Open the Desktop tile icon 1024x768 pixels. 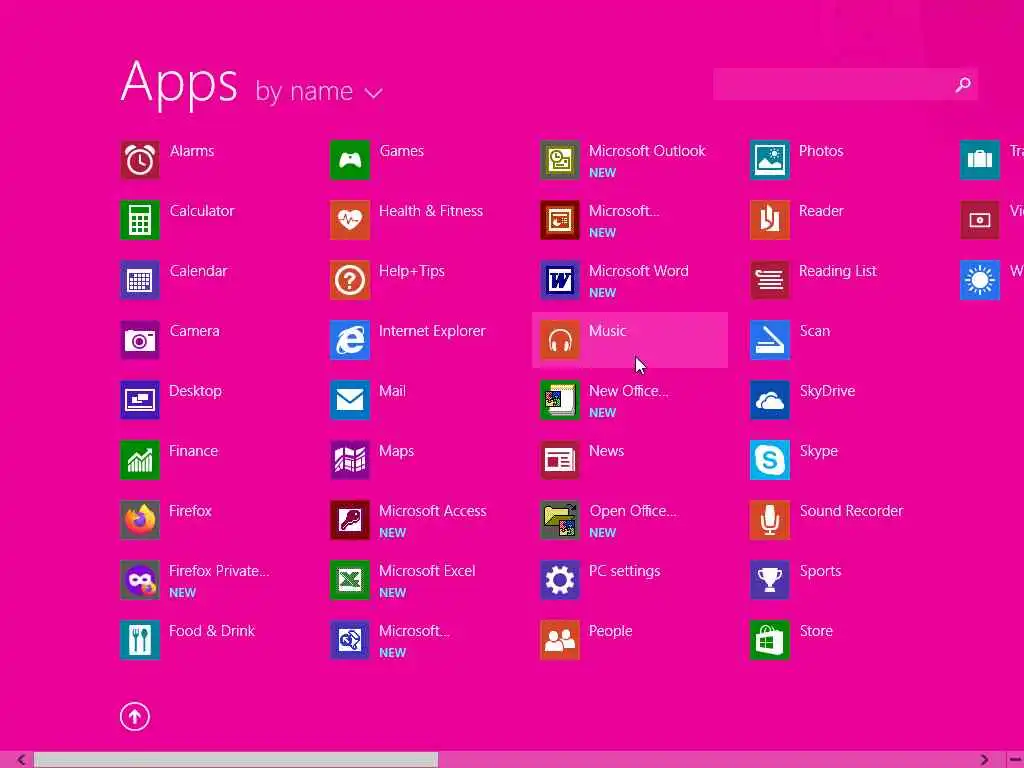tap(140, 400)
